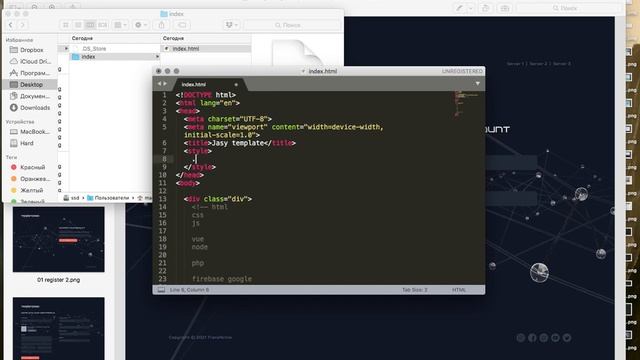Viewport: 640px width, 360px height.
Task: Open the Dropbox toolbar dropdown in Finder
Action: (231, 25)
